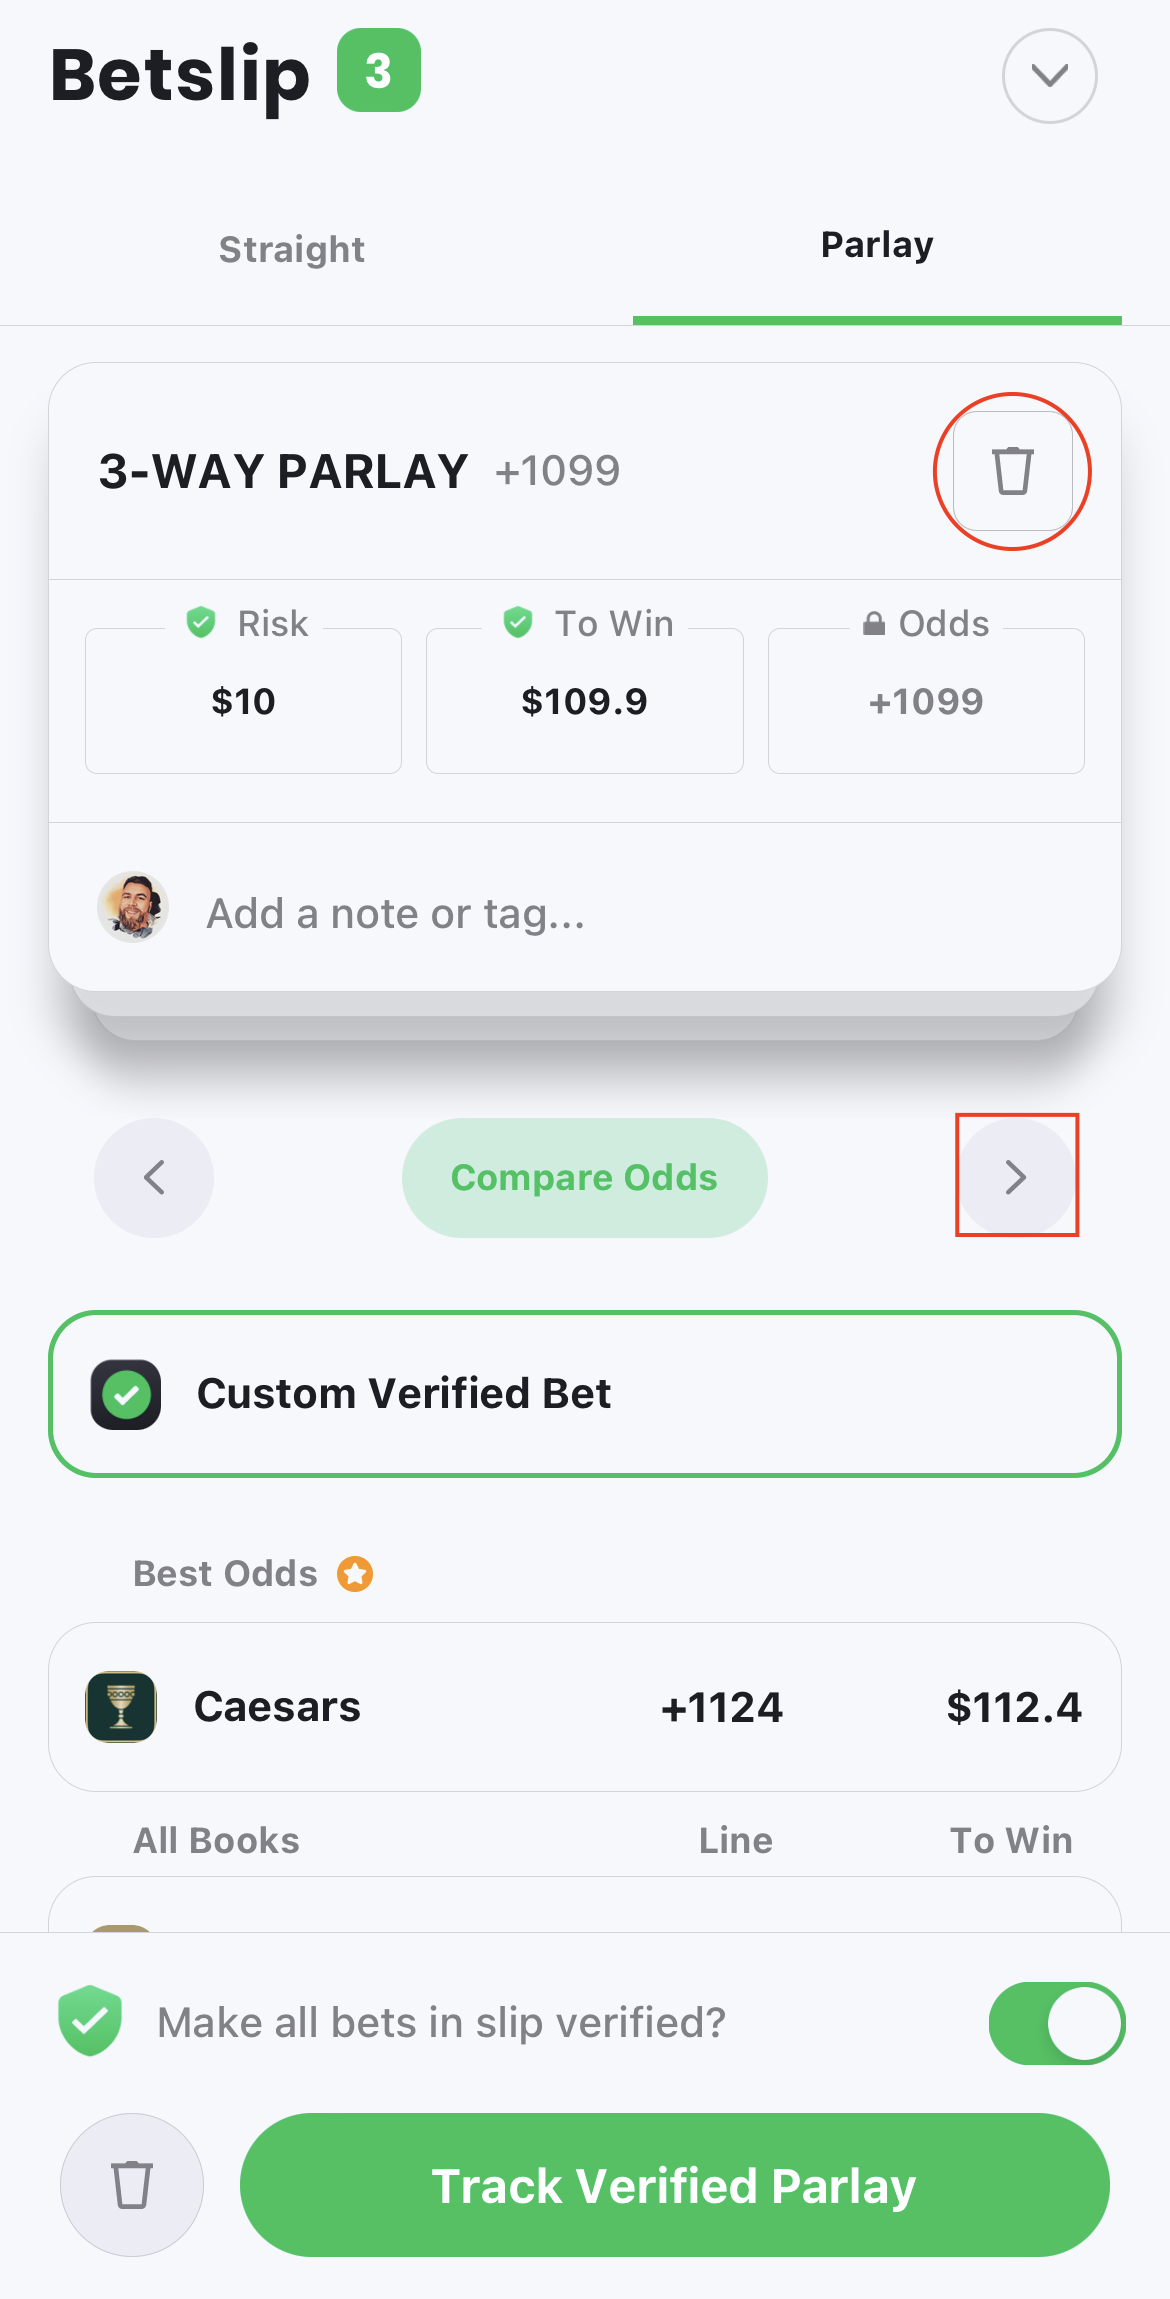Delete the 3-way parlay with trash icon
Viewport: 1170px width, 2299px height.
1012,471
